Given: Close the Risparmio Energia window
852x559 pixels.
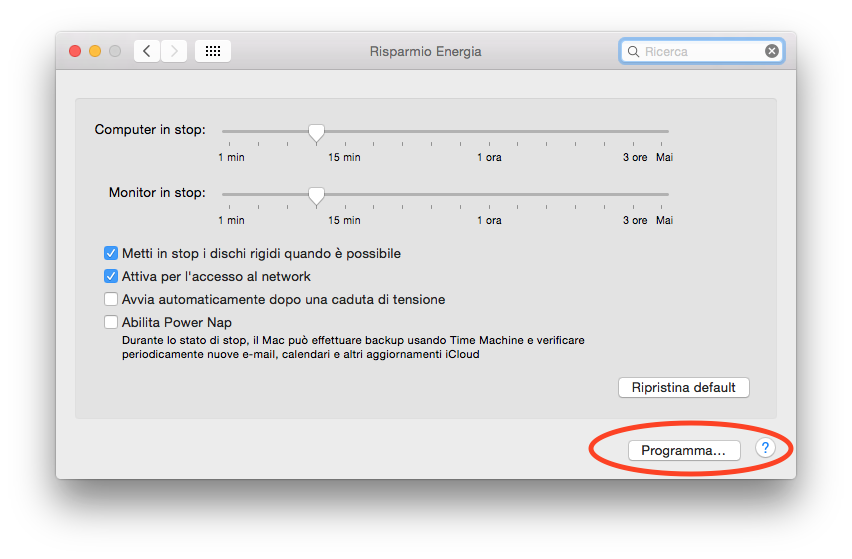Looking at the screenshot, I should [75, 51].
